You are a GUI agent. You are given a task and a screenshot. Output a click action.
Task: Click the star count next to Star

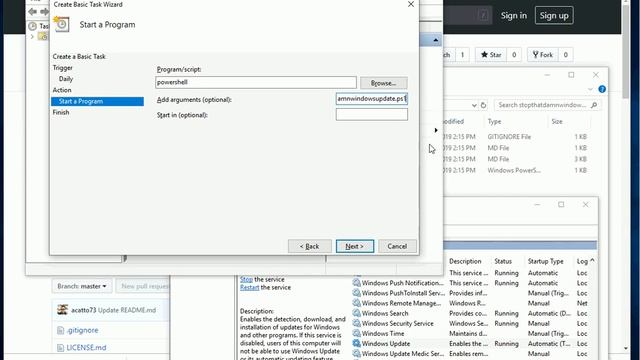point(514,55)
